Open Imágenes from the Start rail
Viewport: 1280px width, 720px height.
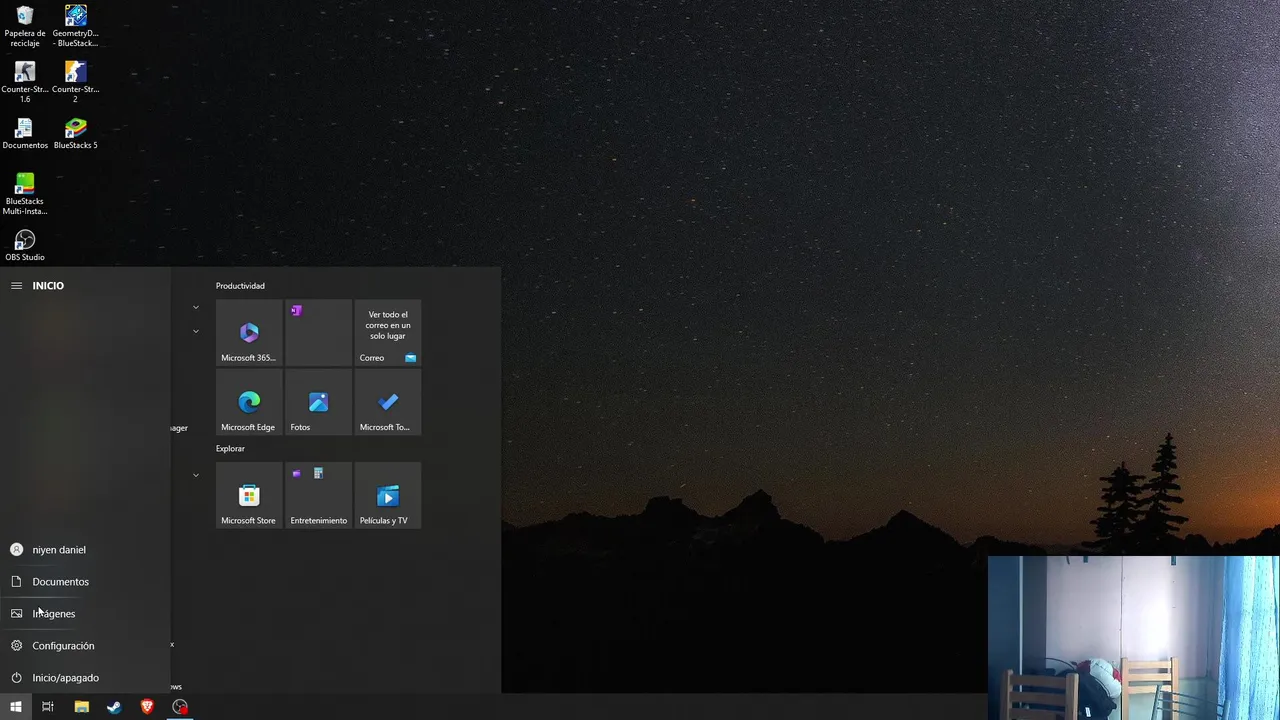pos(85,614)
